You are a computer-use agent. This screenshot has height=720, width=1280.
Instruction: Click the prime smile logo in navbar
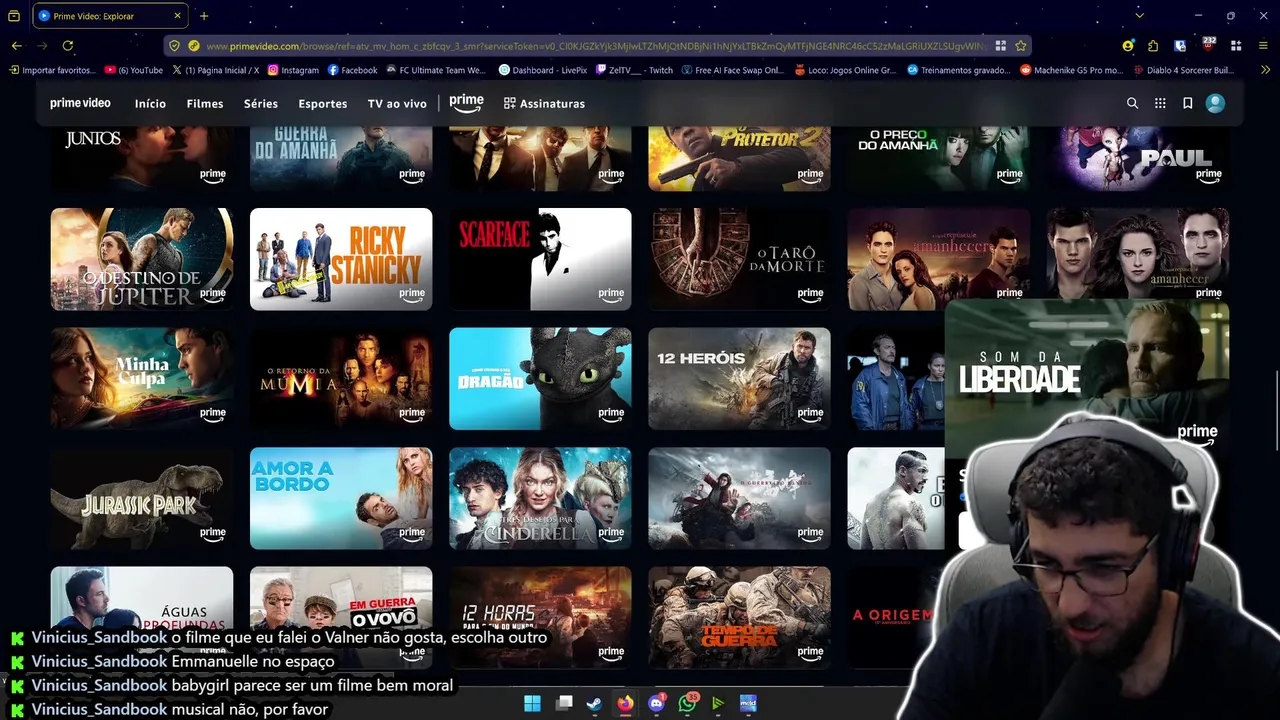tap(466, 103)
